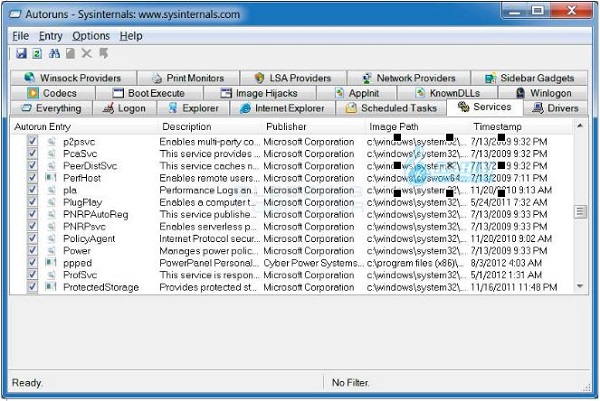Select the Boot Execute tab
600x401 pixels.
click(x=149, y=93)
